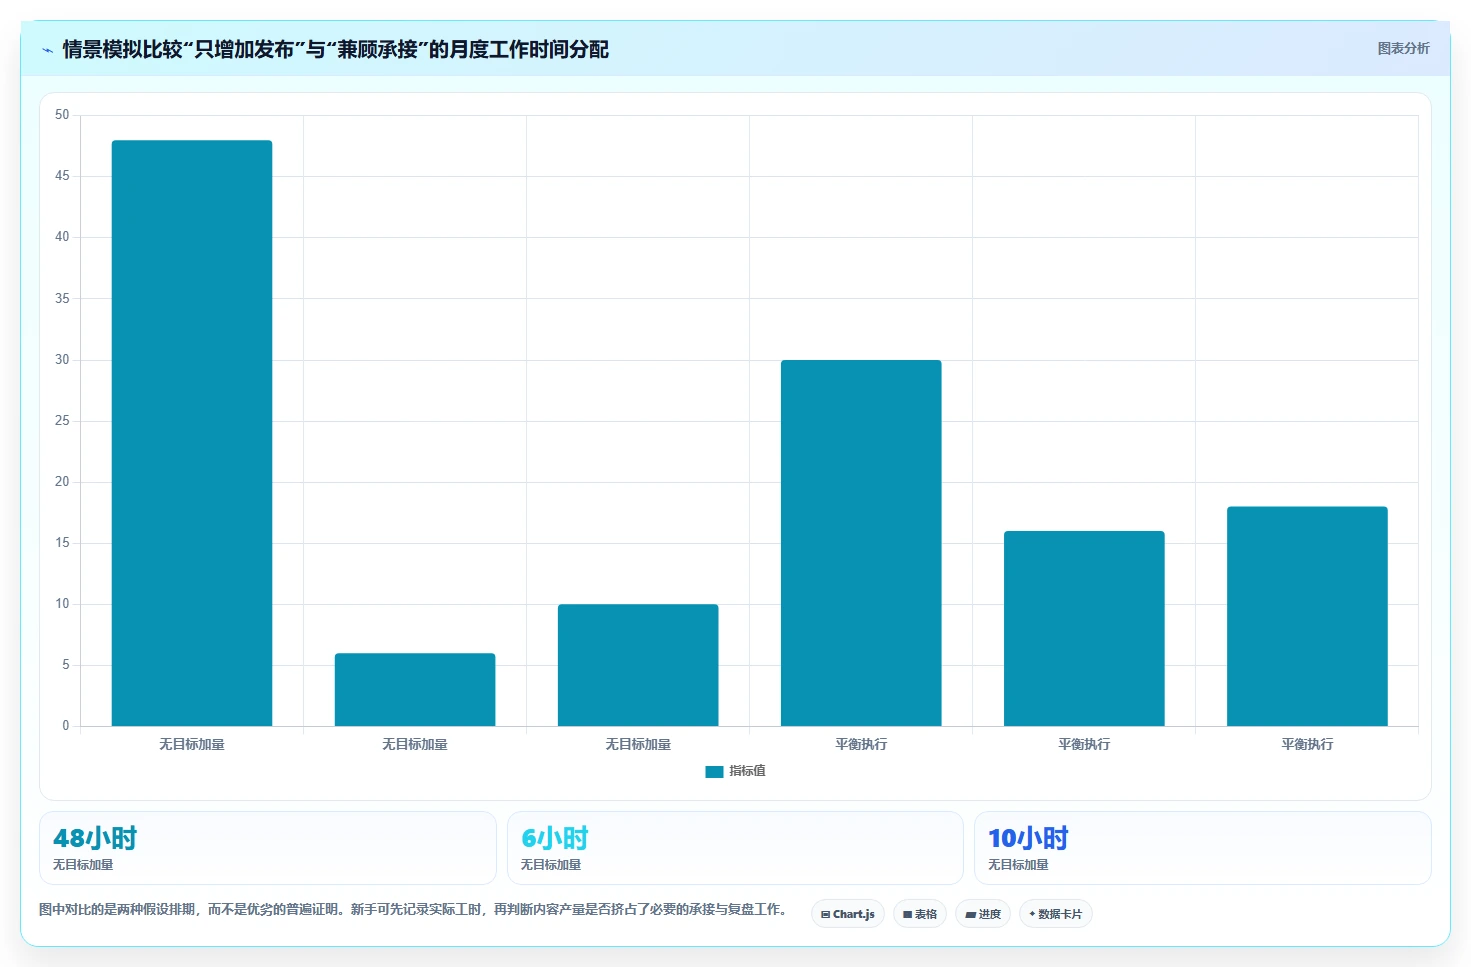Viewport: 1471px width, 967px height.
Task: Click the y-axis label 25
Action: [x=62, y=421]
